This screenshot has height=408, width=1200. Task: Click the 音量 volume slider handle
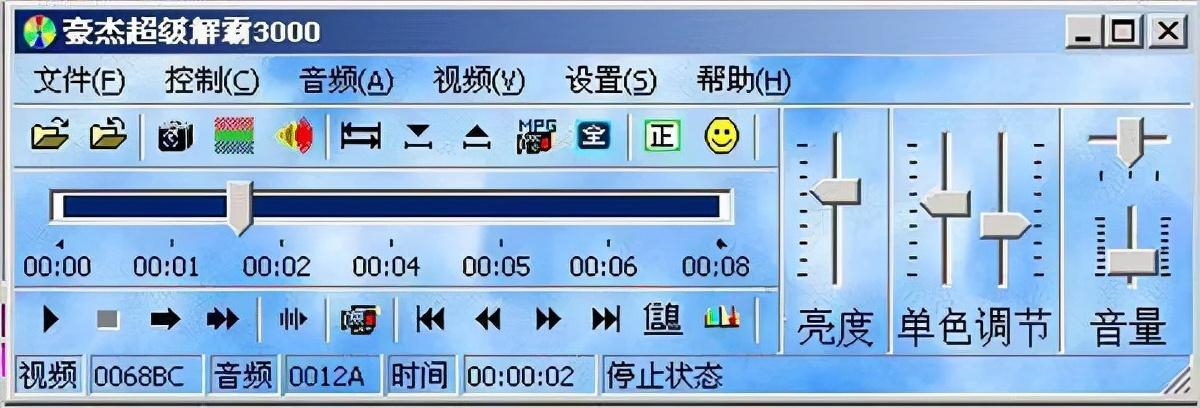1131,263
